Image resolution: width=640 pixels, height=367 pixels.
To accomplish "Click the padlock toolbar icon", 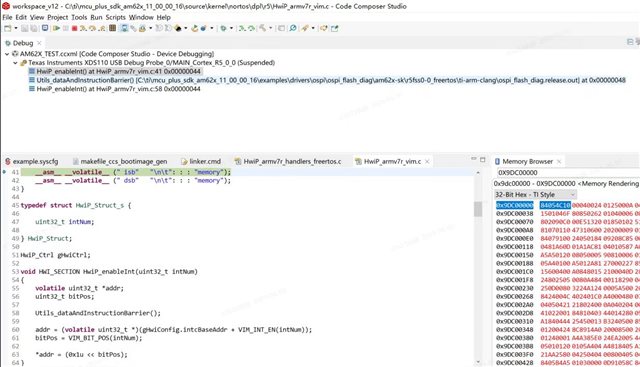I will pyautogui.click(x=142, y=28).
